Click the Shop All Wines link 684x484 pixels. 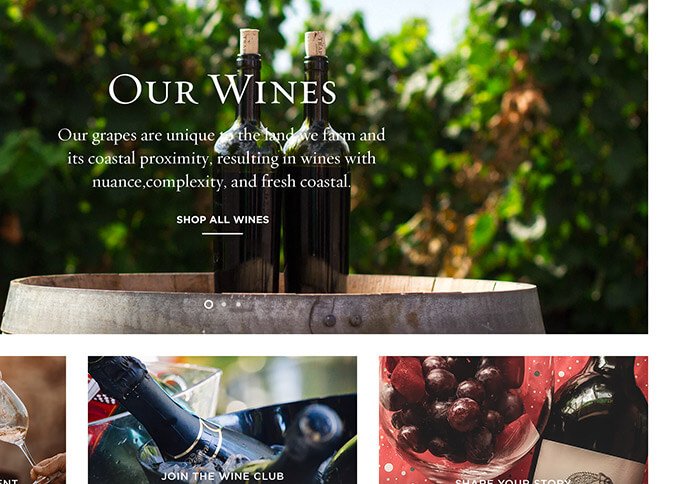point(222,220)
